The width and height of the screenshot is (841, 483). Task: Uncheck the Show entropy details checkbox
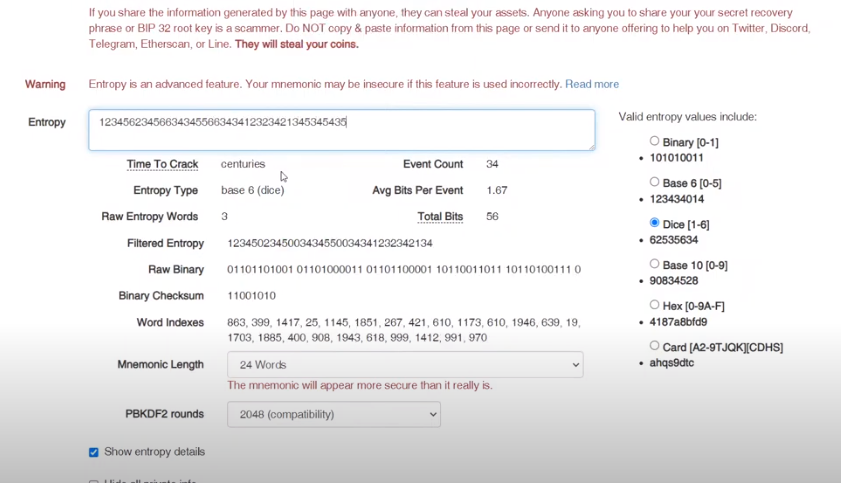click(x=94, y=452)
